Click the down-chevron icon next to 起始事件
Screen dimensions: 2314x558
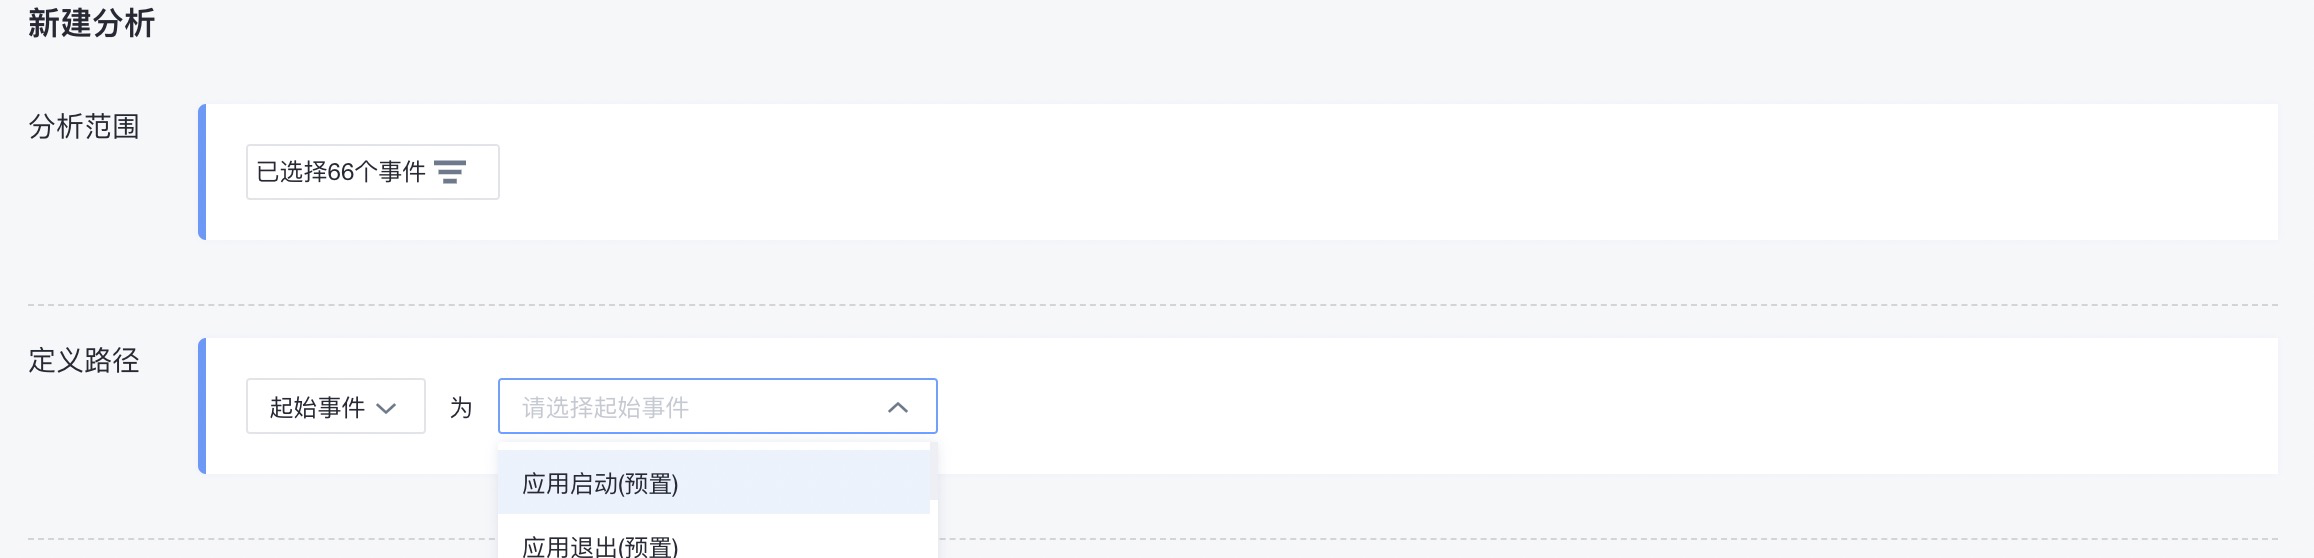386,408
